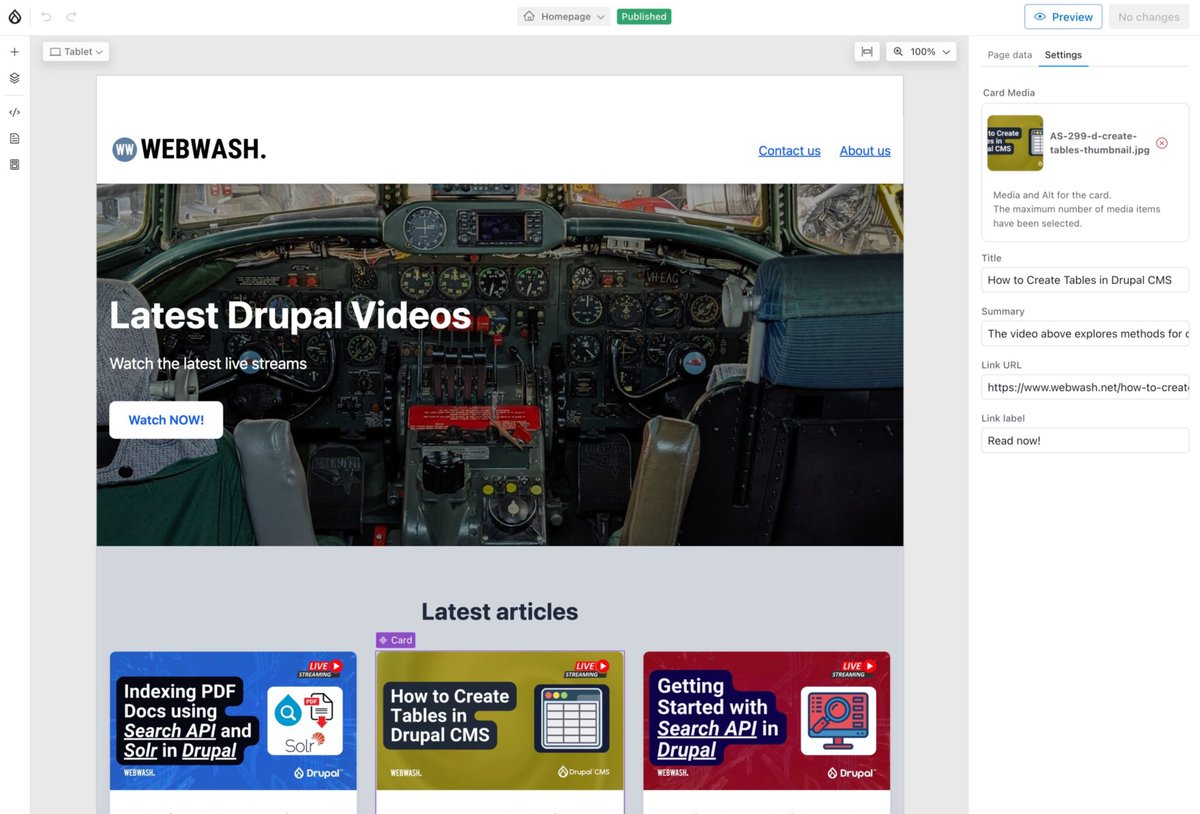Screen dimensions: 1200x814
Task: Switch to the Page data tab
Action: point(1009,55)
